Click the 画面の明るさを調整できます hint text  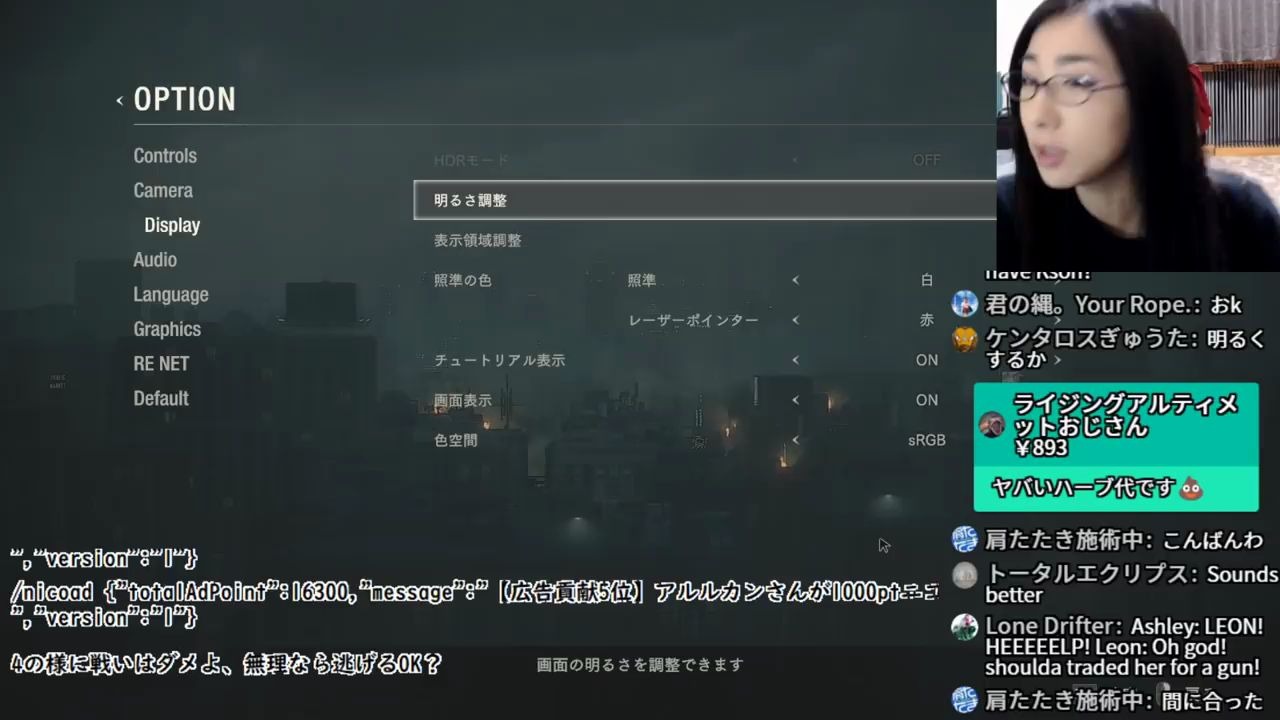coord(640,665)
